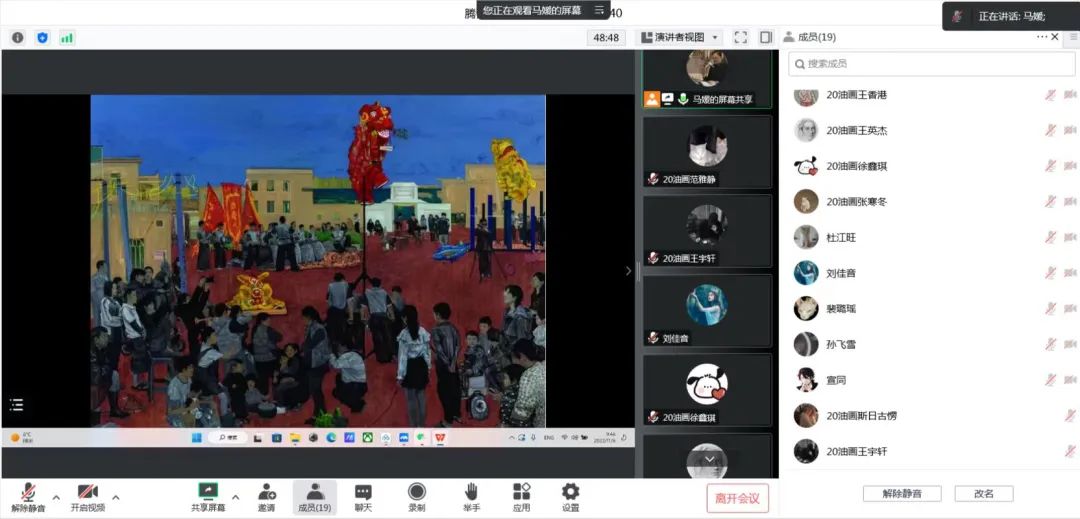Toggle camera icon for 孙飞雪 in member list

pos(1070,344)
